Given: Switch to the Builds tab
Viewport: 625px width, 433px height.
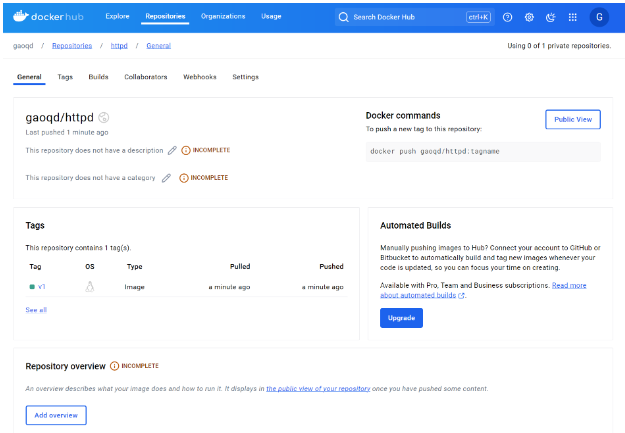Looking at the screenshot, I should tap(98, 77).
